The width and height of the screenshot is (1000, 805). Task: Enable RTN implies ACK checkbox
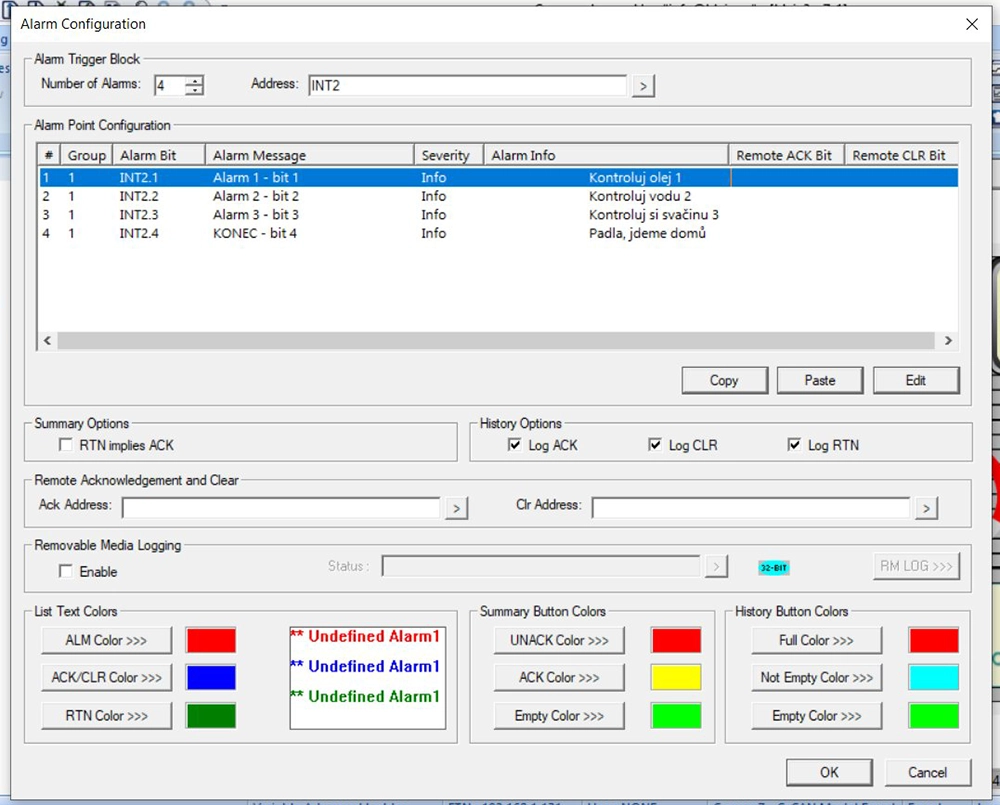click(x=66, y=445)
